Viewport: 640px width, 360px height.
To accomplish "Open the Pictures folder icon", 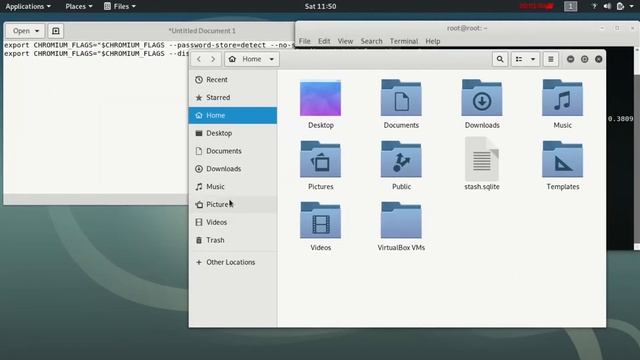I will 320,159.
